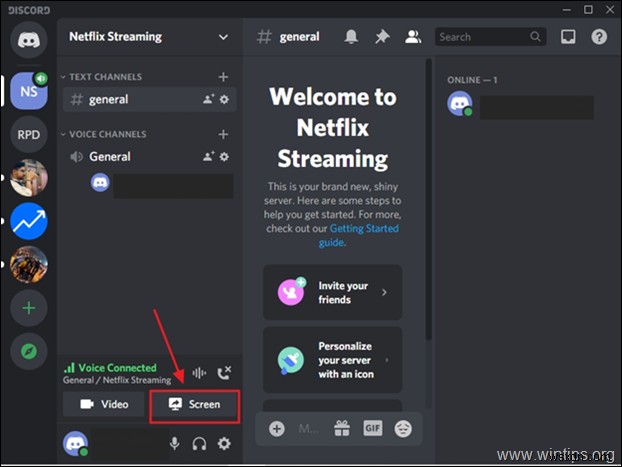622x467 pixels.
Task: Click the Voice Connected status text
Action: pyautogui.click(x=117, y=368)
